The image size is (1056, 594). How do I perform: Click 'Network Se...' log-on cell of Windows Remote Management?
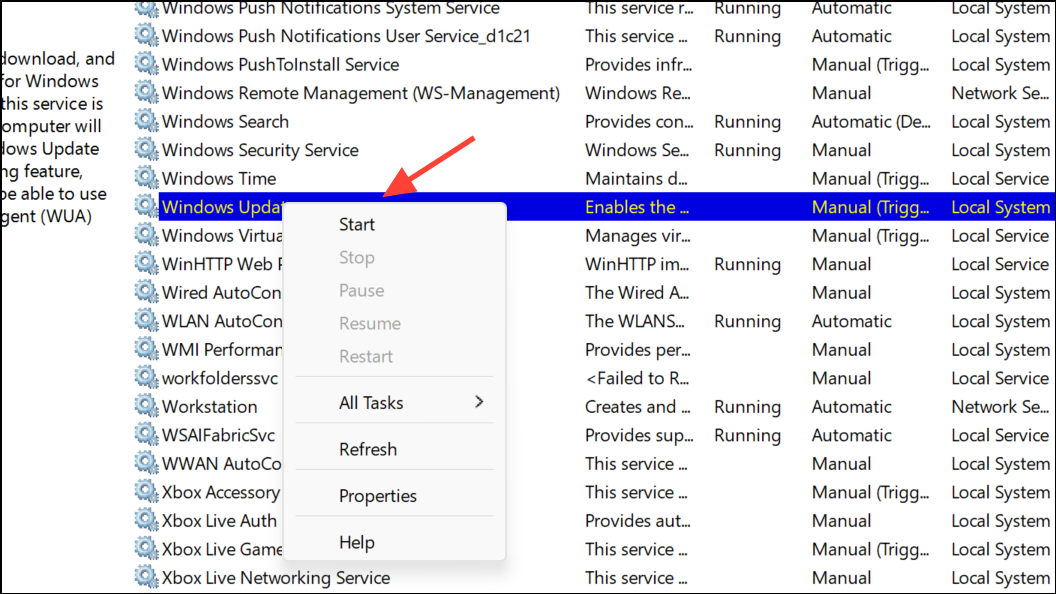pyautogui.click(x=1000, y=93)
